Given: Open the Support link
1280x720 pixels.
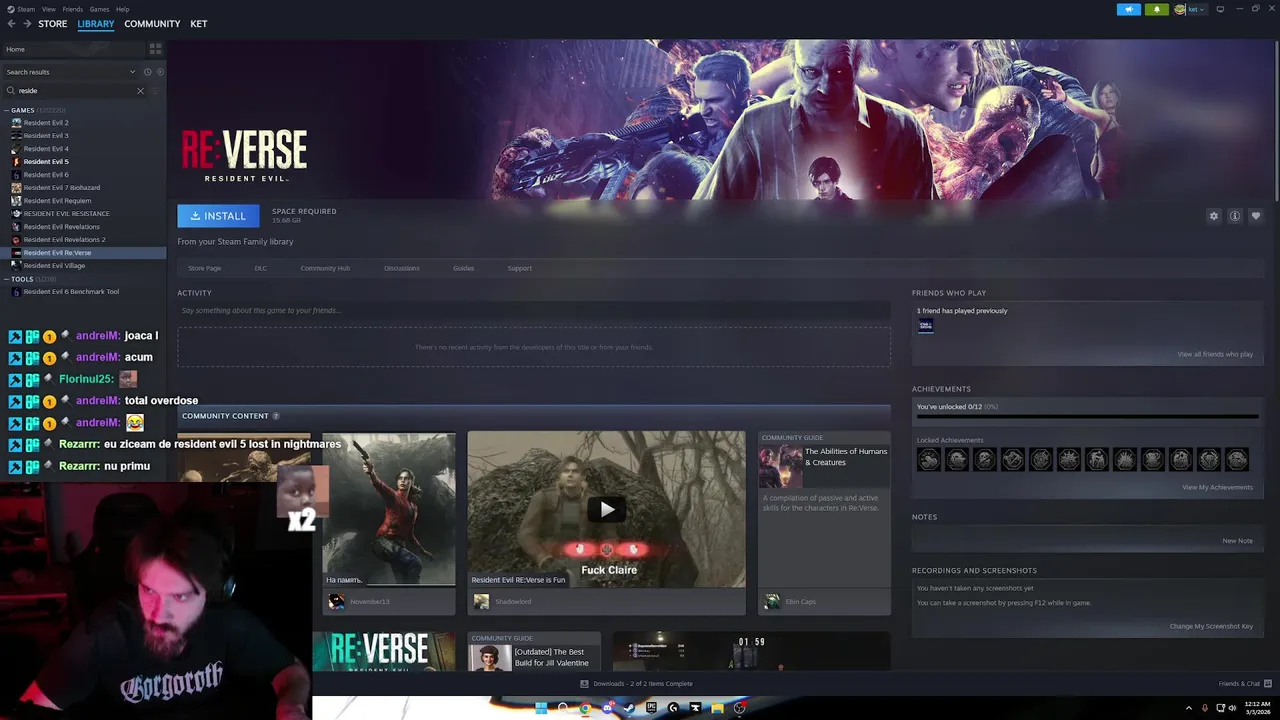Looking at the screenshot, I should pyautogui.click(x=519, y=268).
